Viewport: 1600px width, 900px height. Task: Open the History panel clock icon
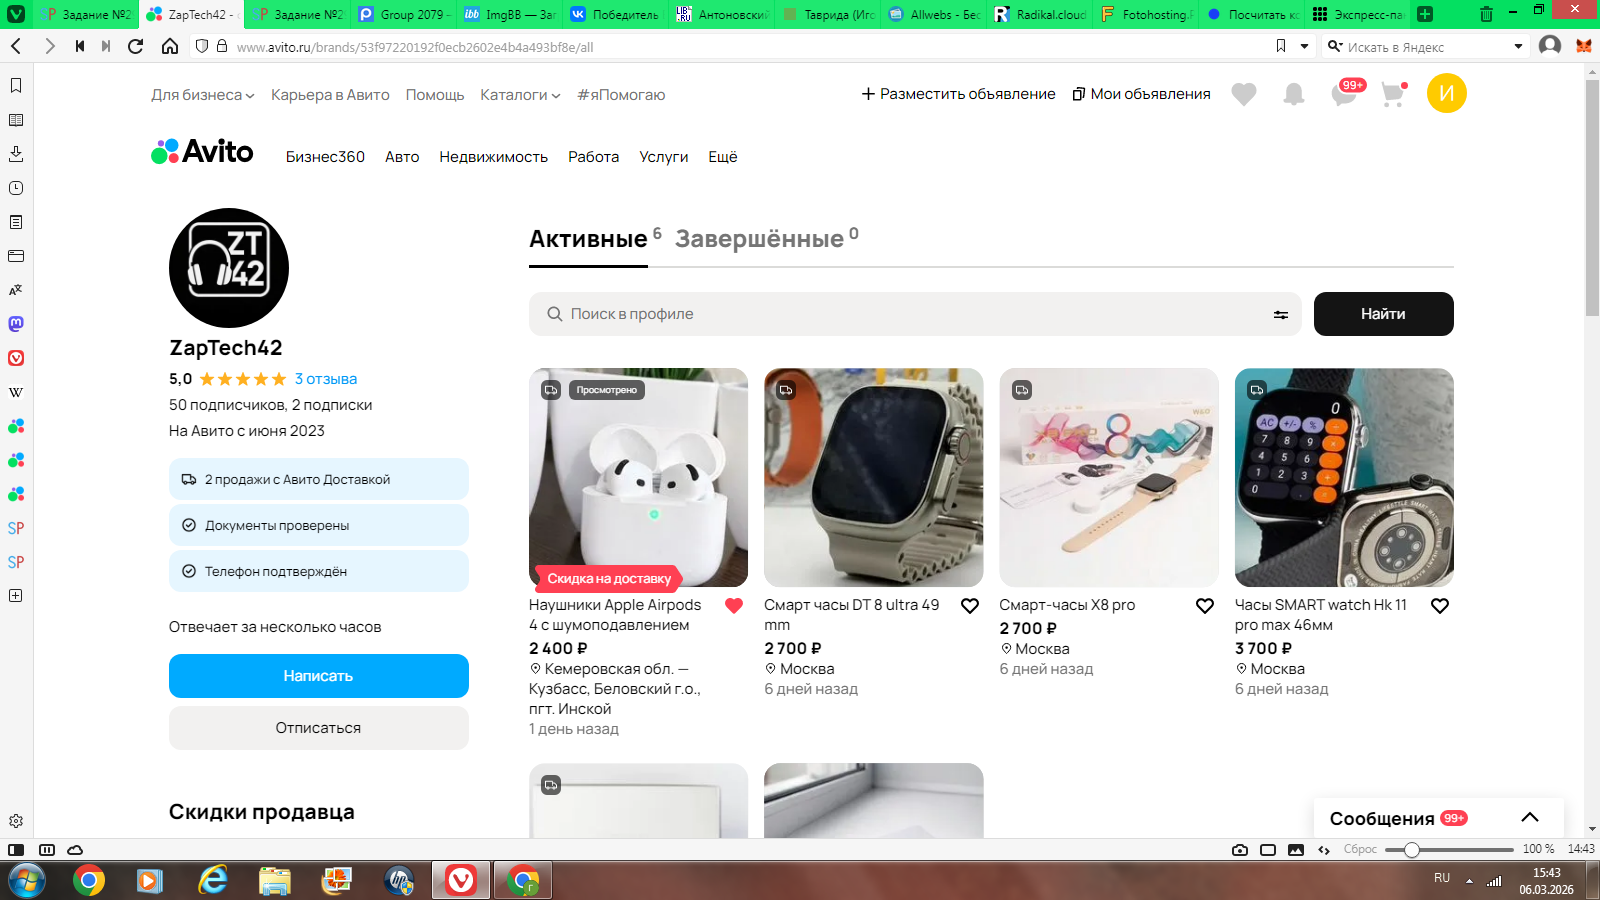(16, 188)
